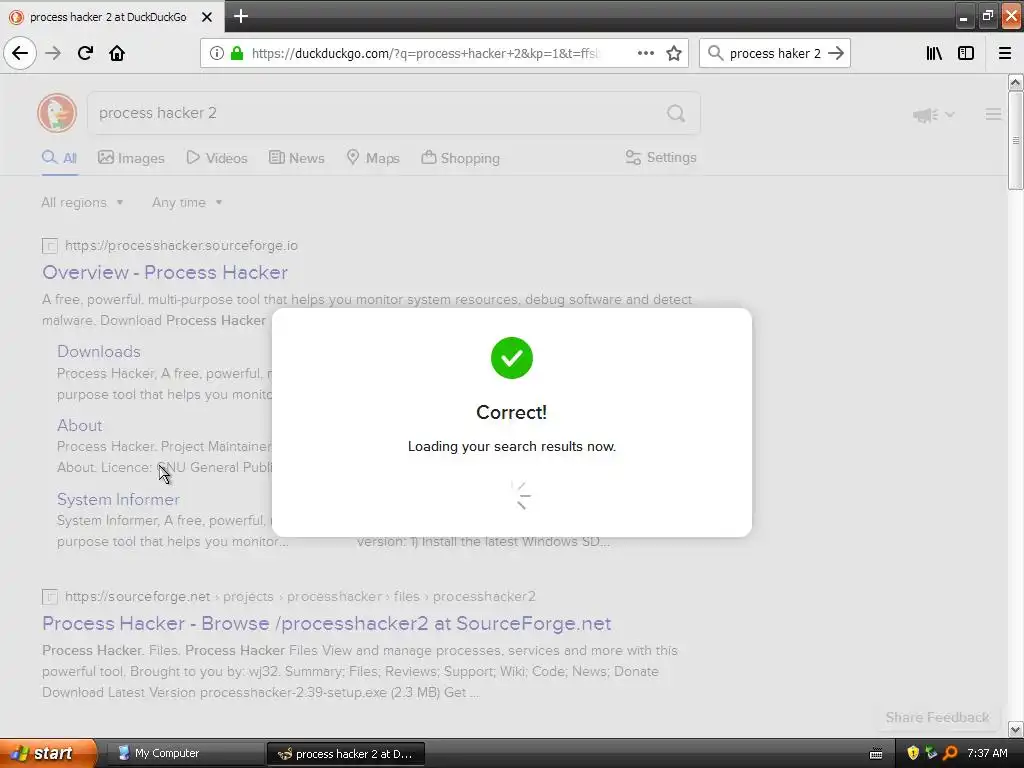The height and width of the screenshot is (768, 1024).
Task: Switch to Maps results
Action: (373, 157)
